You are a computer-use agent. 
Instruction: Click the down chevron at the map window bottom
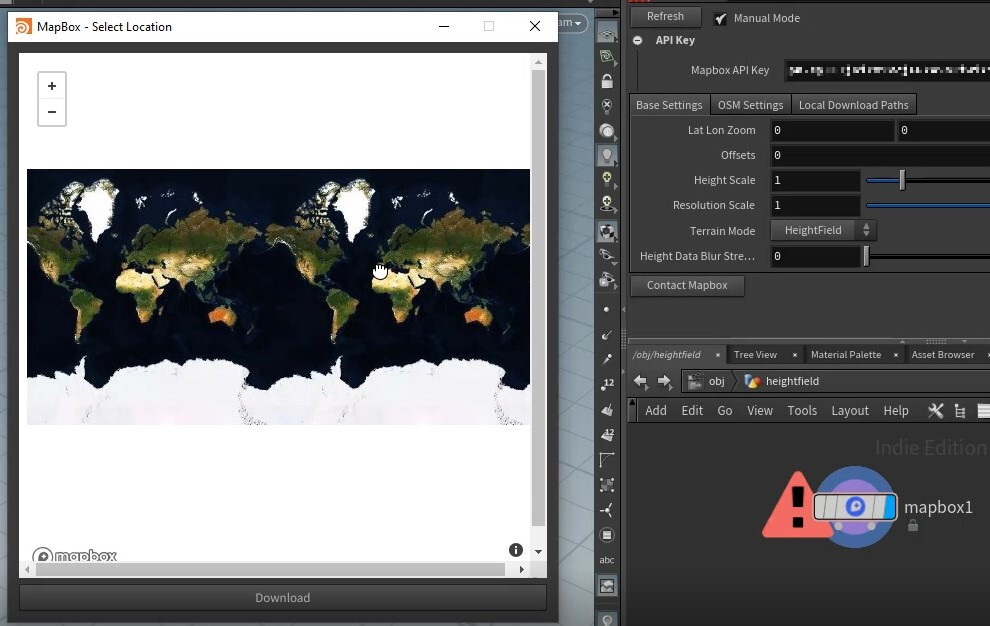coord(538,550)
